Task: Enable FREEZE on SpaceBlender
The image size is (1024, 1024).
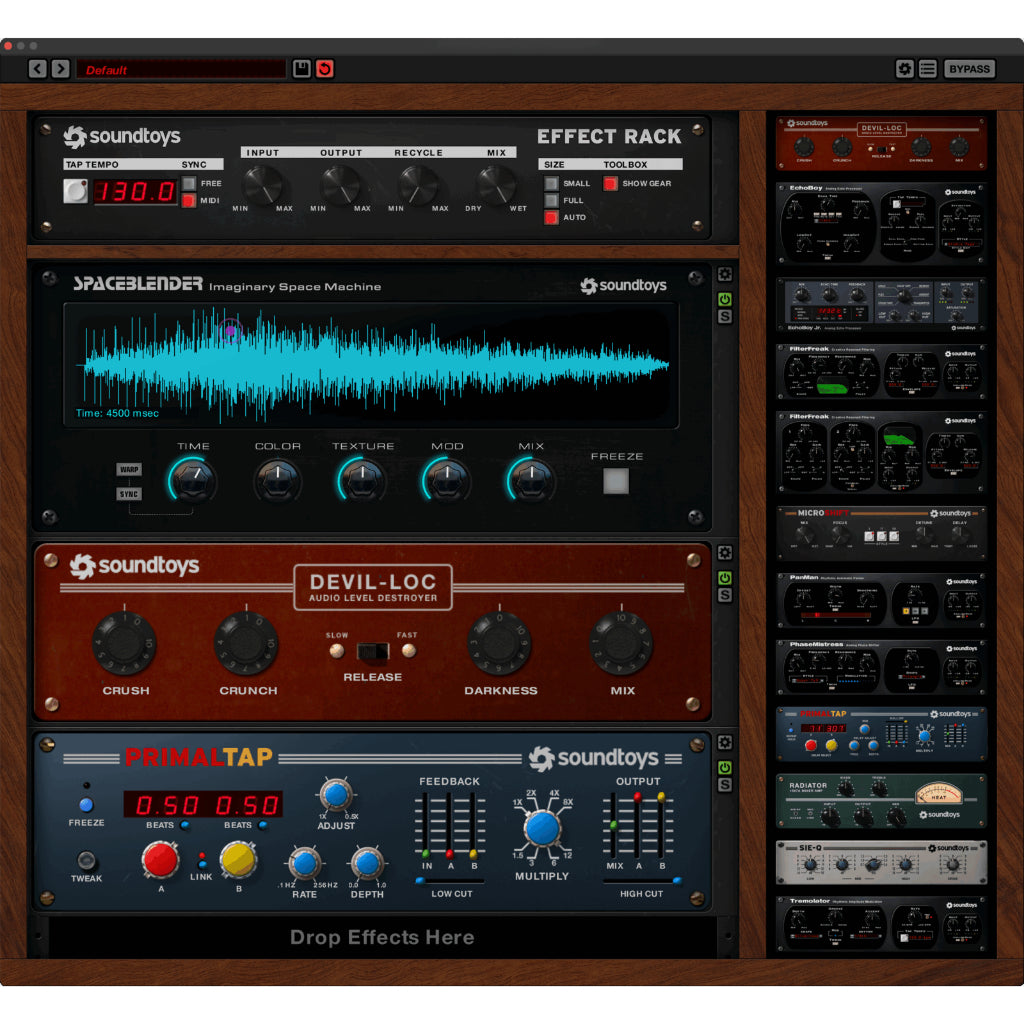Action: point(617,482)
